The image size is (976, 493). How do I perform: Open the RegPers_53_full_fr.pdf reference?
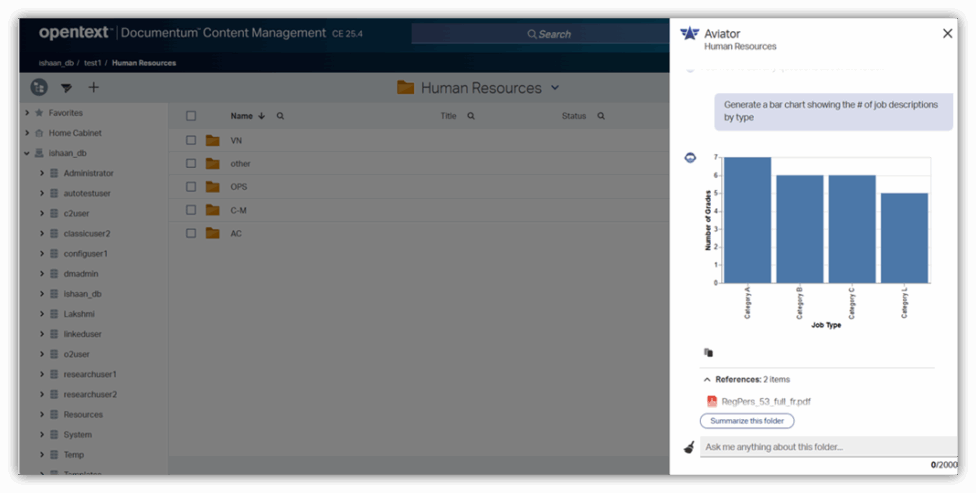tap(766, 401)
